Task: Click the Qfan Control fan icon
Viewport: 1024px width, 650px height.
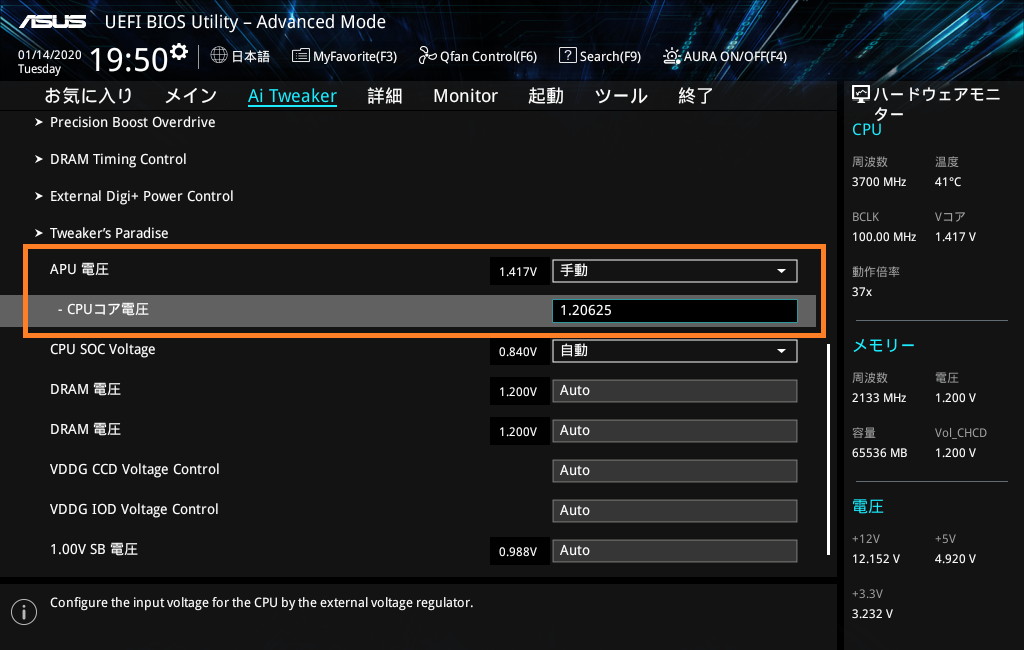Action: 427,56
